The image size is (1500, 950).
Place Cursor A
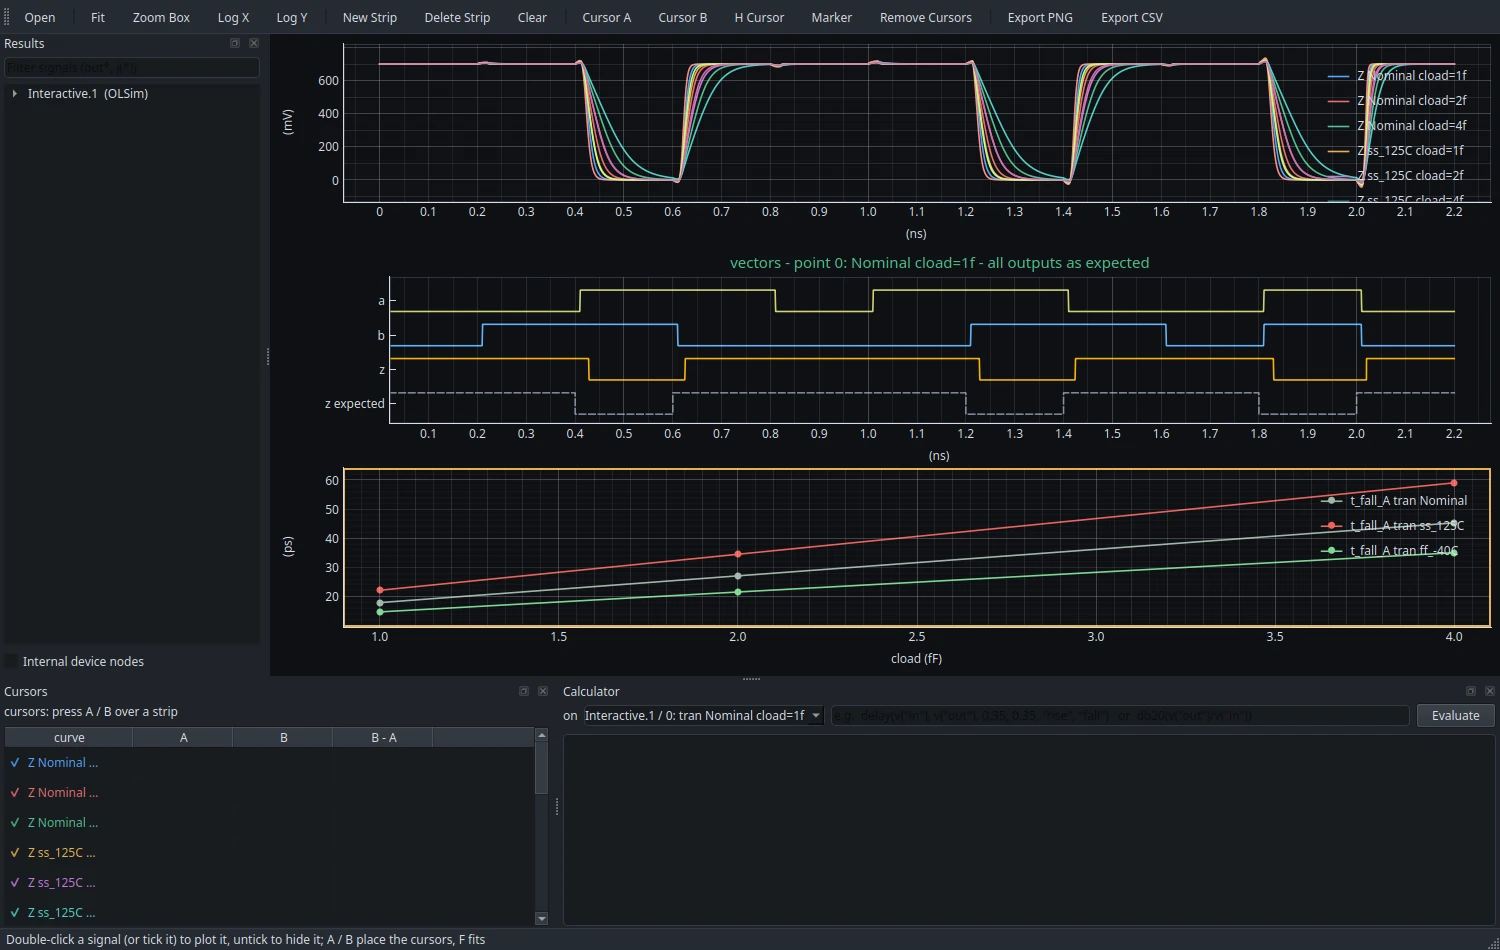click(x=607, y=17)
